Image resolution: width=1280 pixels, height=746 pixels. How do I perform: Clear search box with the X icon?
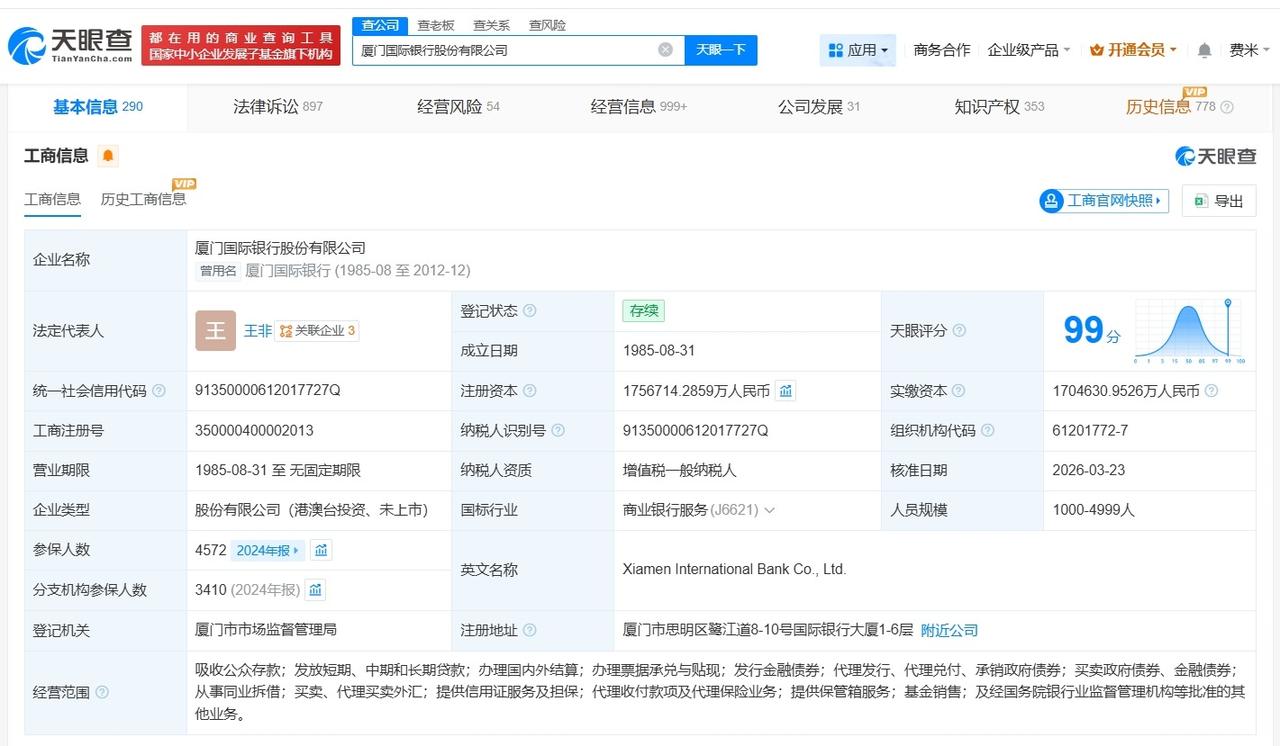[665, 50]
